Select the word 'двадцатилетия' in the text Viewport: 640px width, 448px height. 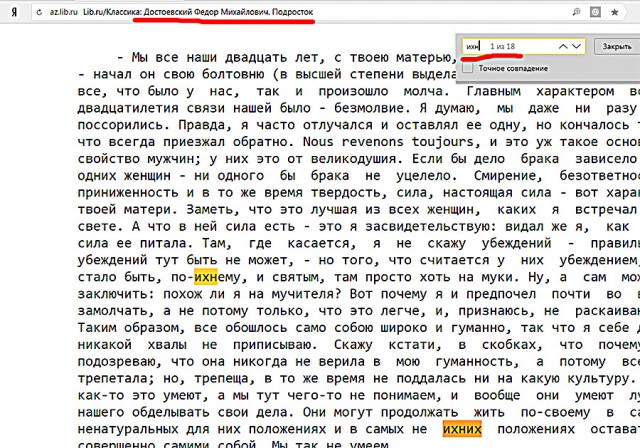(128, 108)
